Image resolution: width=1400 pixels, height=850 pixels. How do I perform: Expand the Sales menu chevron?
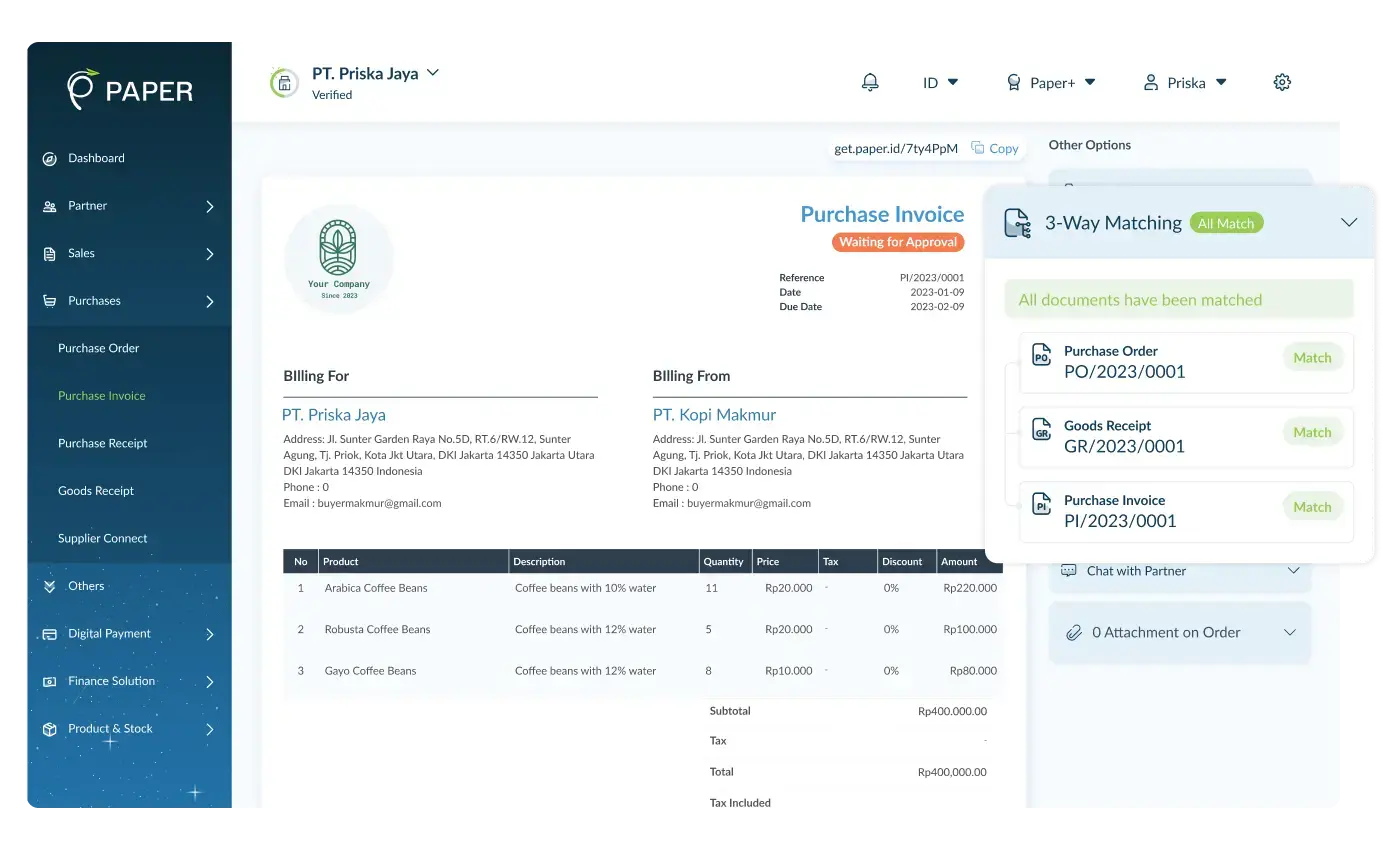[x=210, y=254]
